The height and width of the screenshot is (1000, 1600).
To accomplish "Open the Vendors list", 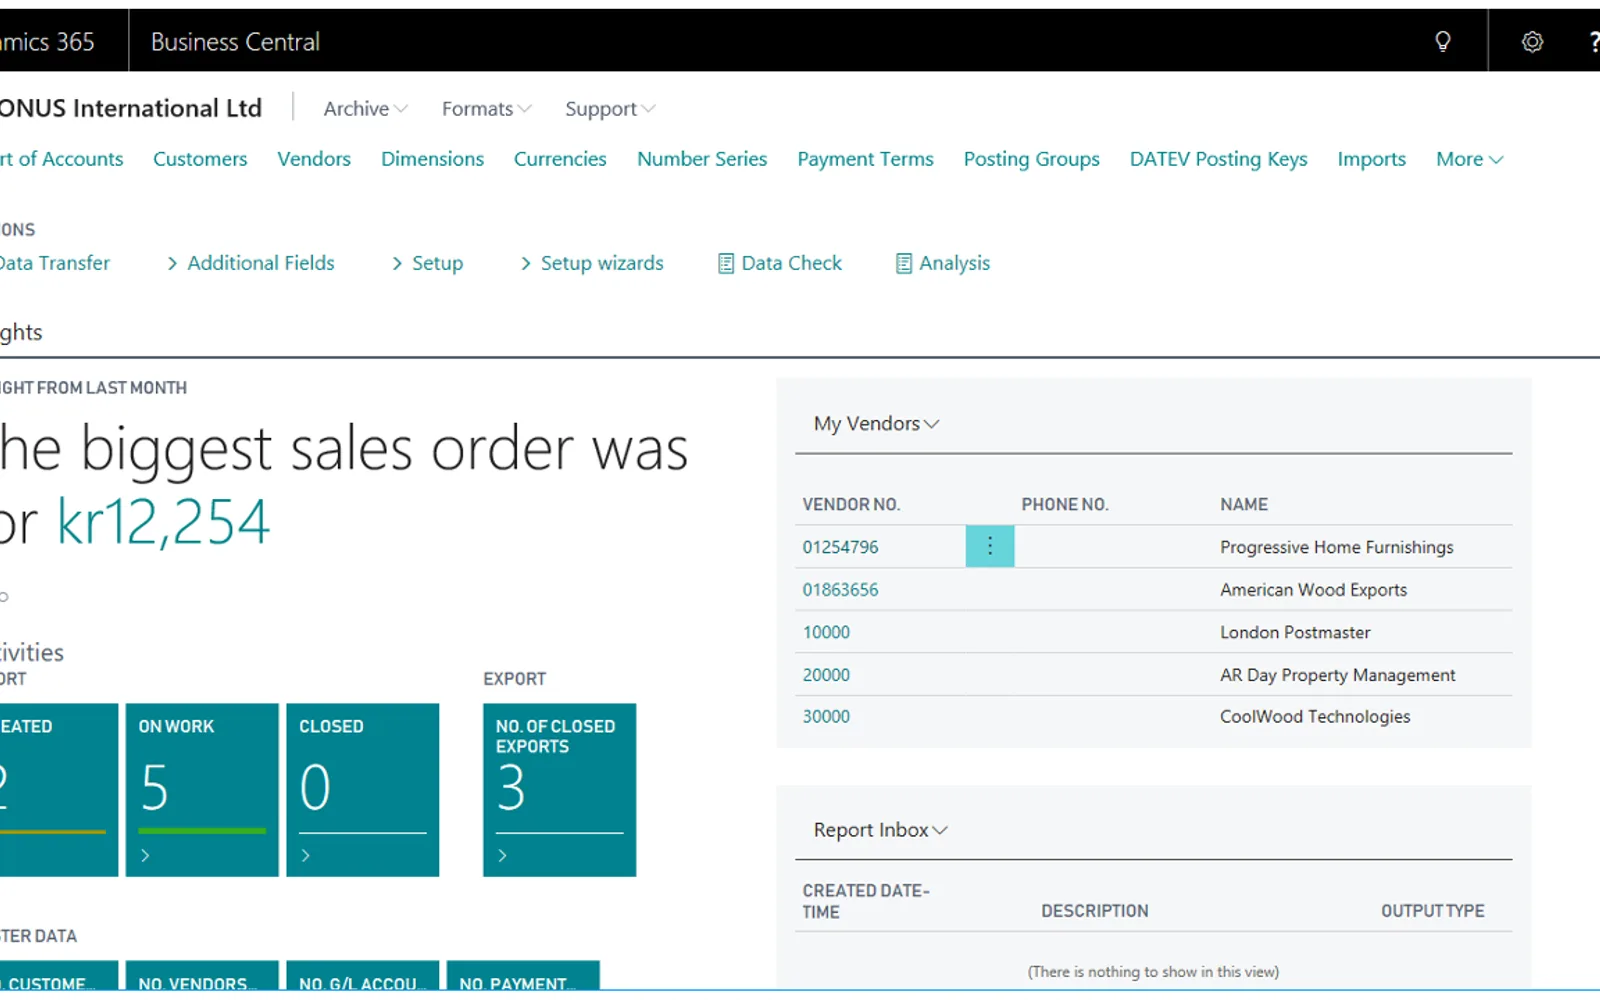I will (314, 159).
